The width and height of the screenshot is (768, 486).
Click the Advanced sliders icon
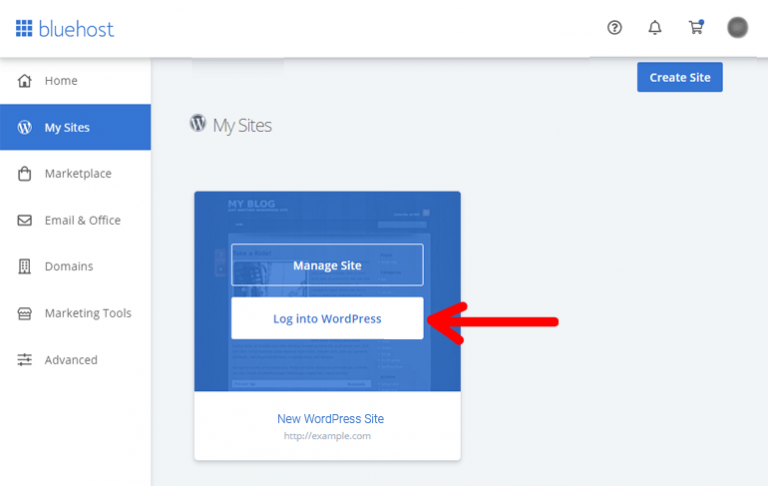pos(24,360)
